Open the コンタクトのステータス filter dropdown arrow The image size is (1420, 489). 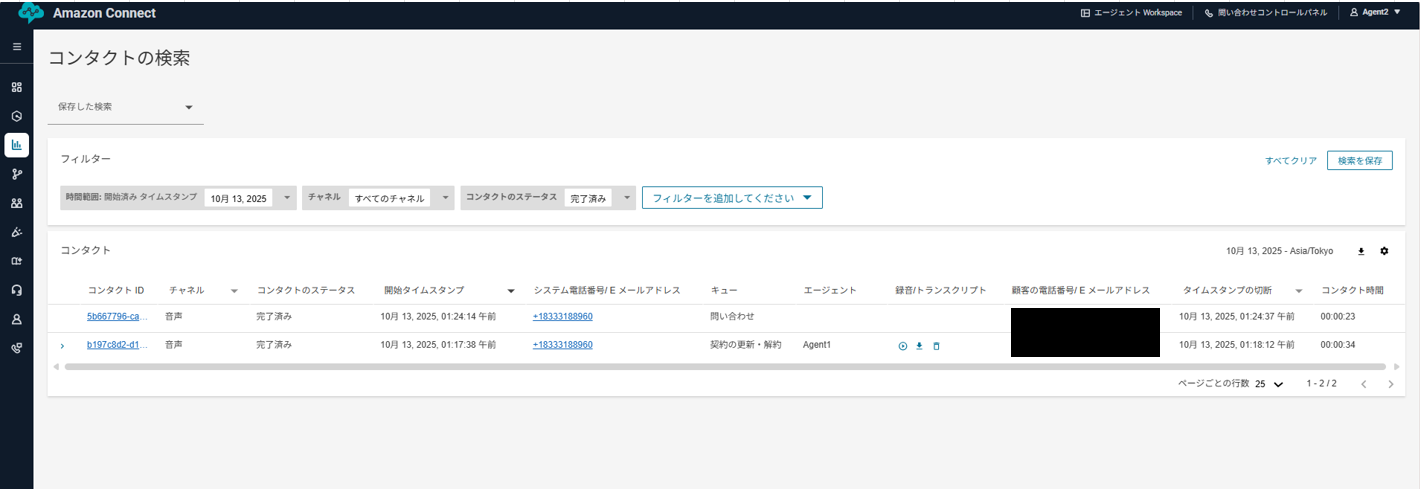click(x=628, y=198)
